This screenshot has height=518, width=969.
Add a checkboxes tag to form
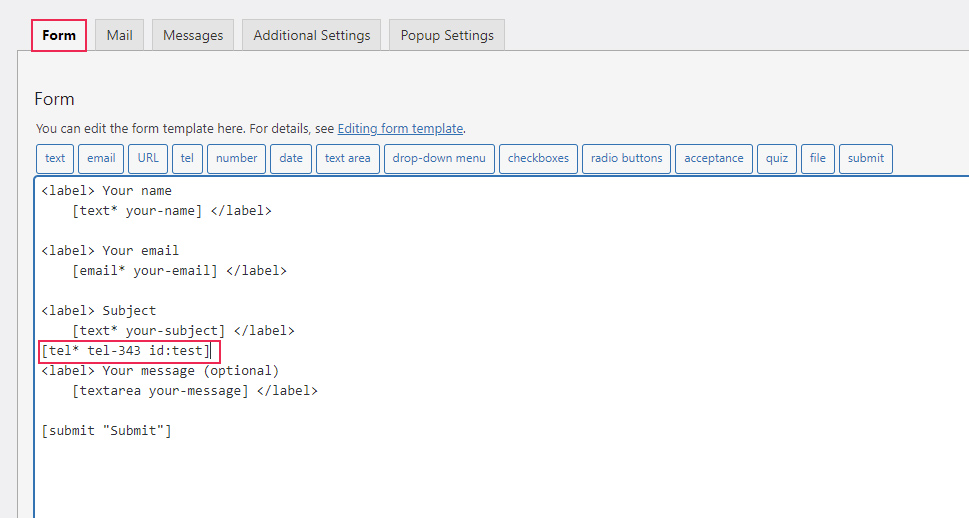pos(538,158)
